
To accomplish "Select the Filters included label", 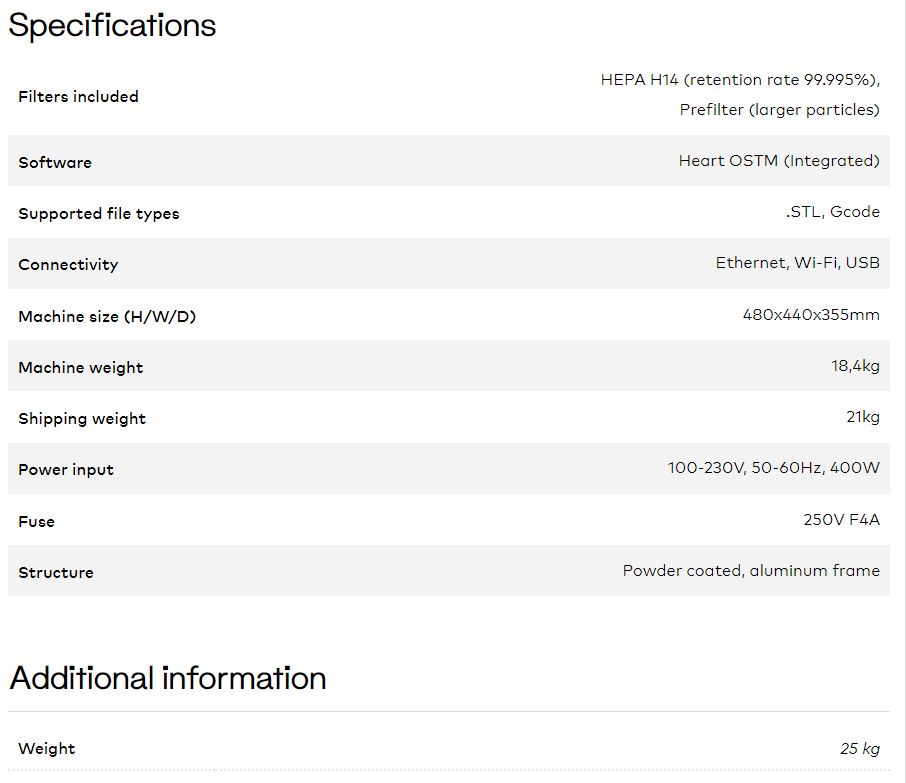I will point(79,97).
